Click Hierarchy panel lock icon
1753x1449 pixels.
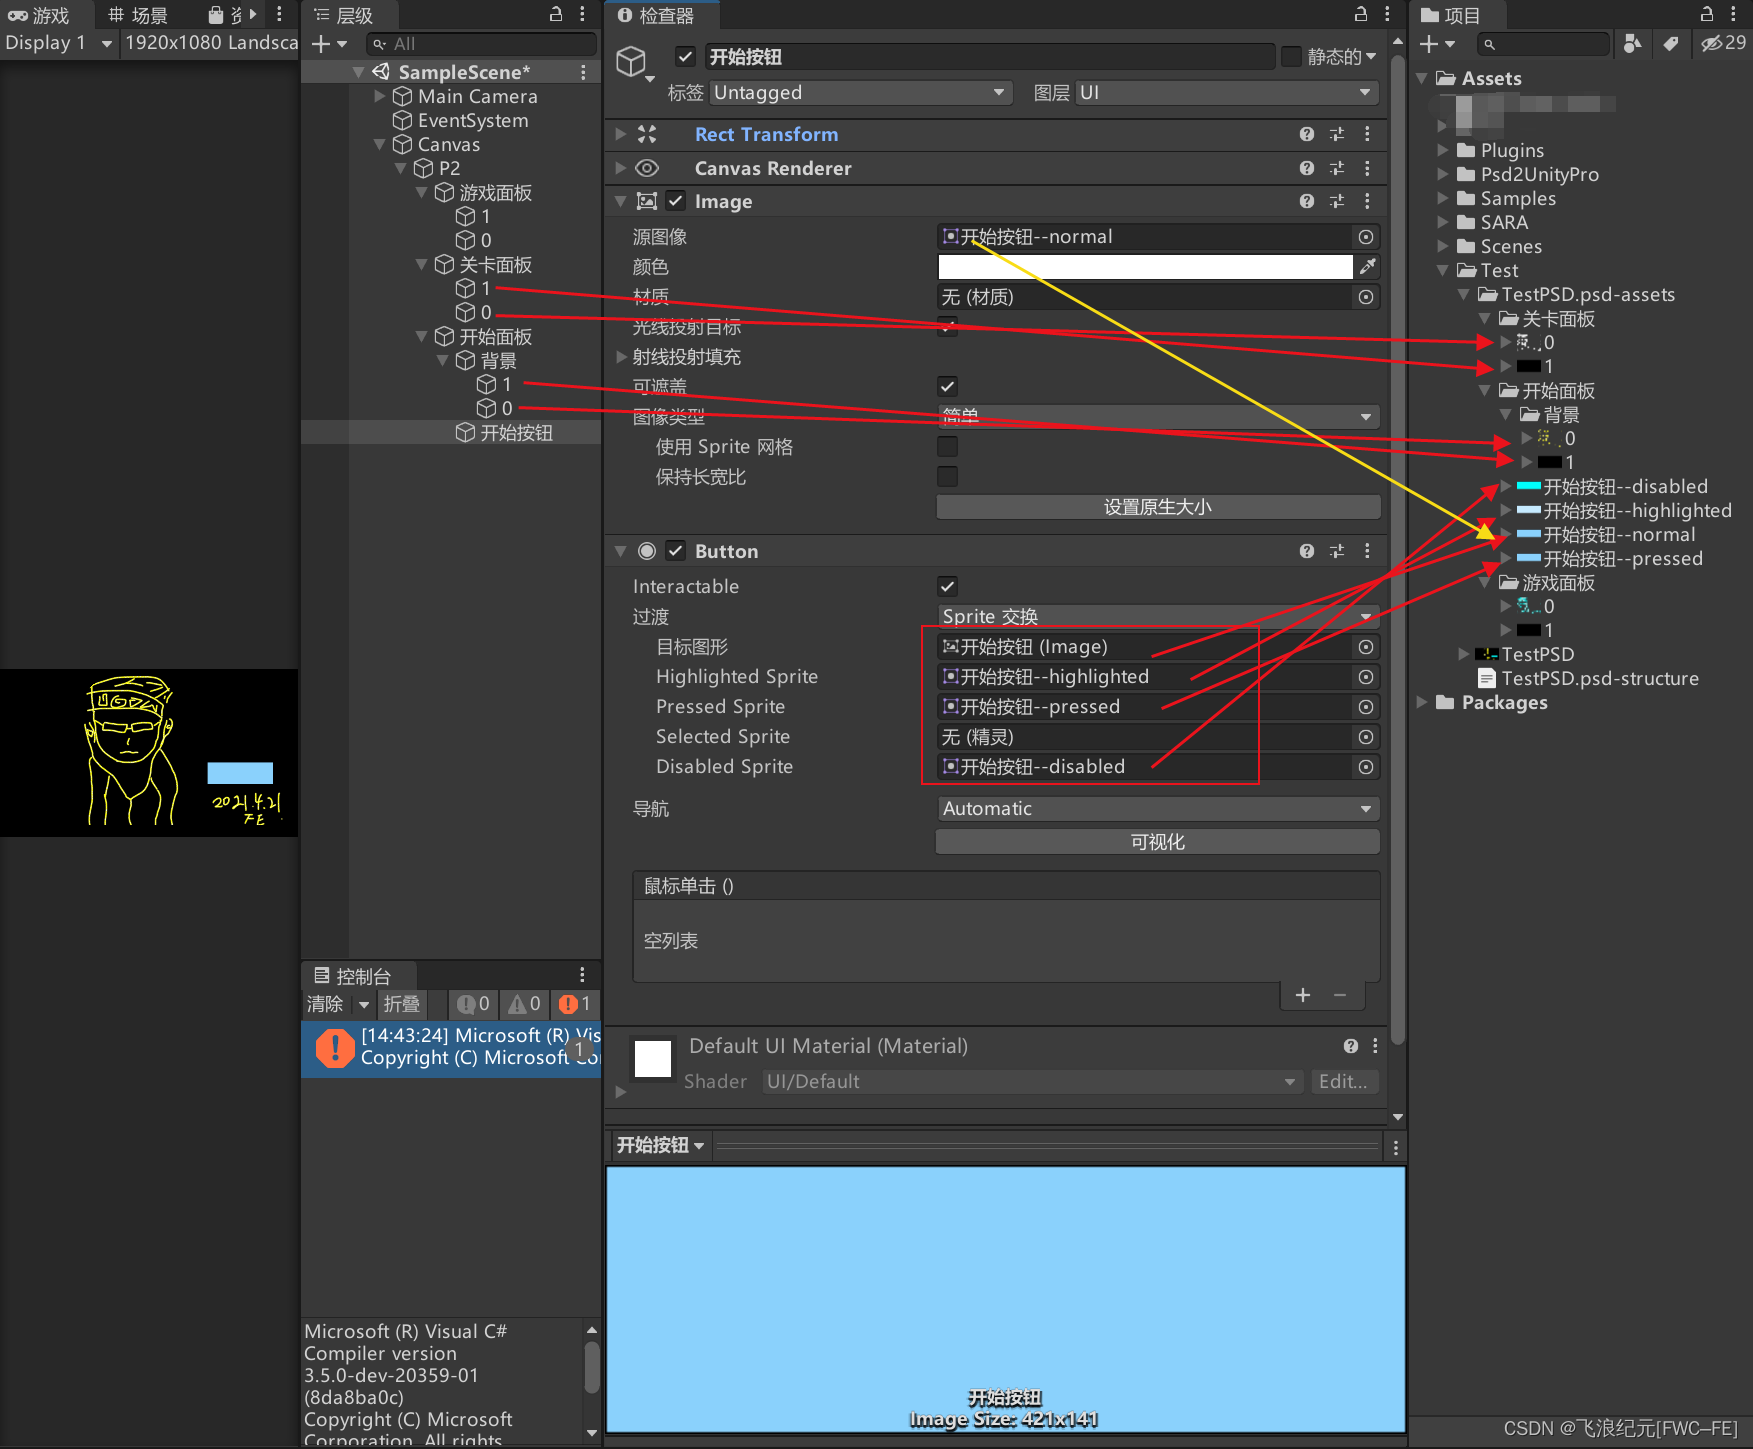coord(556,14)
